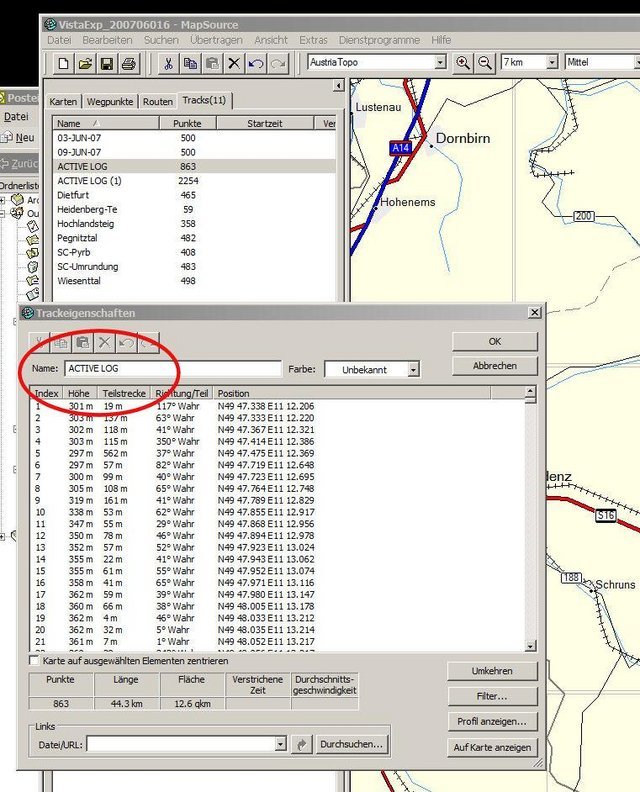The width and height of the screenshot is (640, 792).
Task: Click the Datei/URL input field
Action: (181, 744)
